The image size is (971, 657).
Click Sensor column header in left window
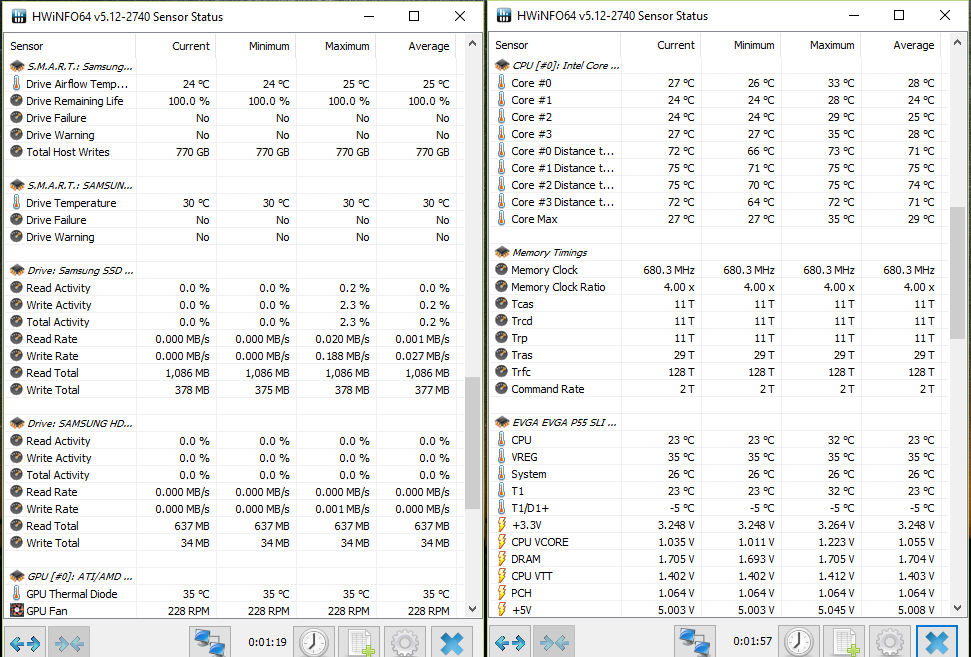(69, 46)
